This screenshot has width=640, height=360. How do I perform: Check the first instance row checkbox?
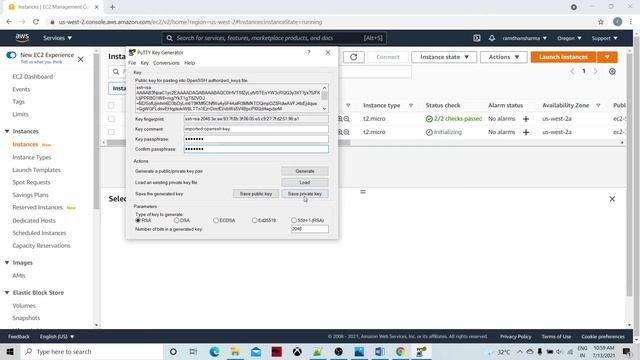click(111, 119)
